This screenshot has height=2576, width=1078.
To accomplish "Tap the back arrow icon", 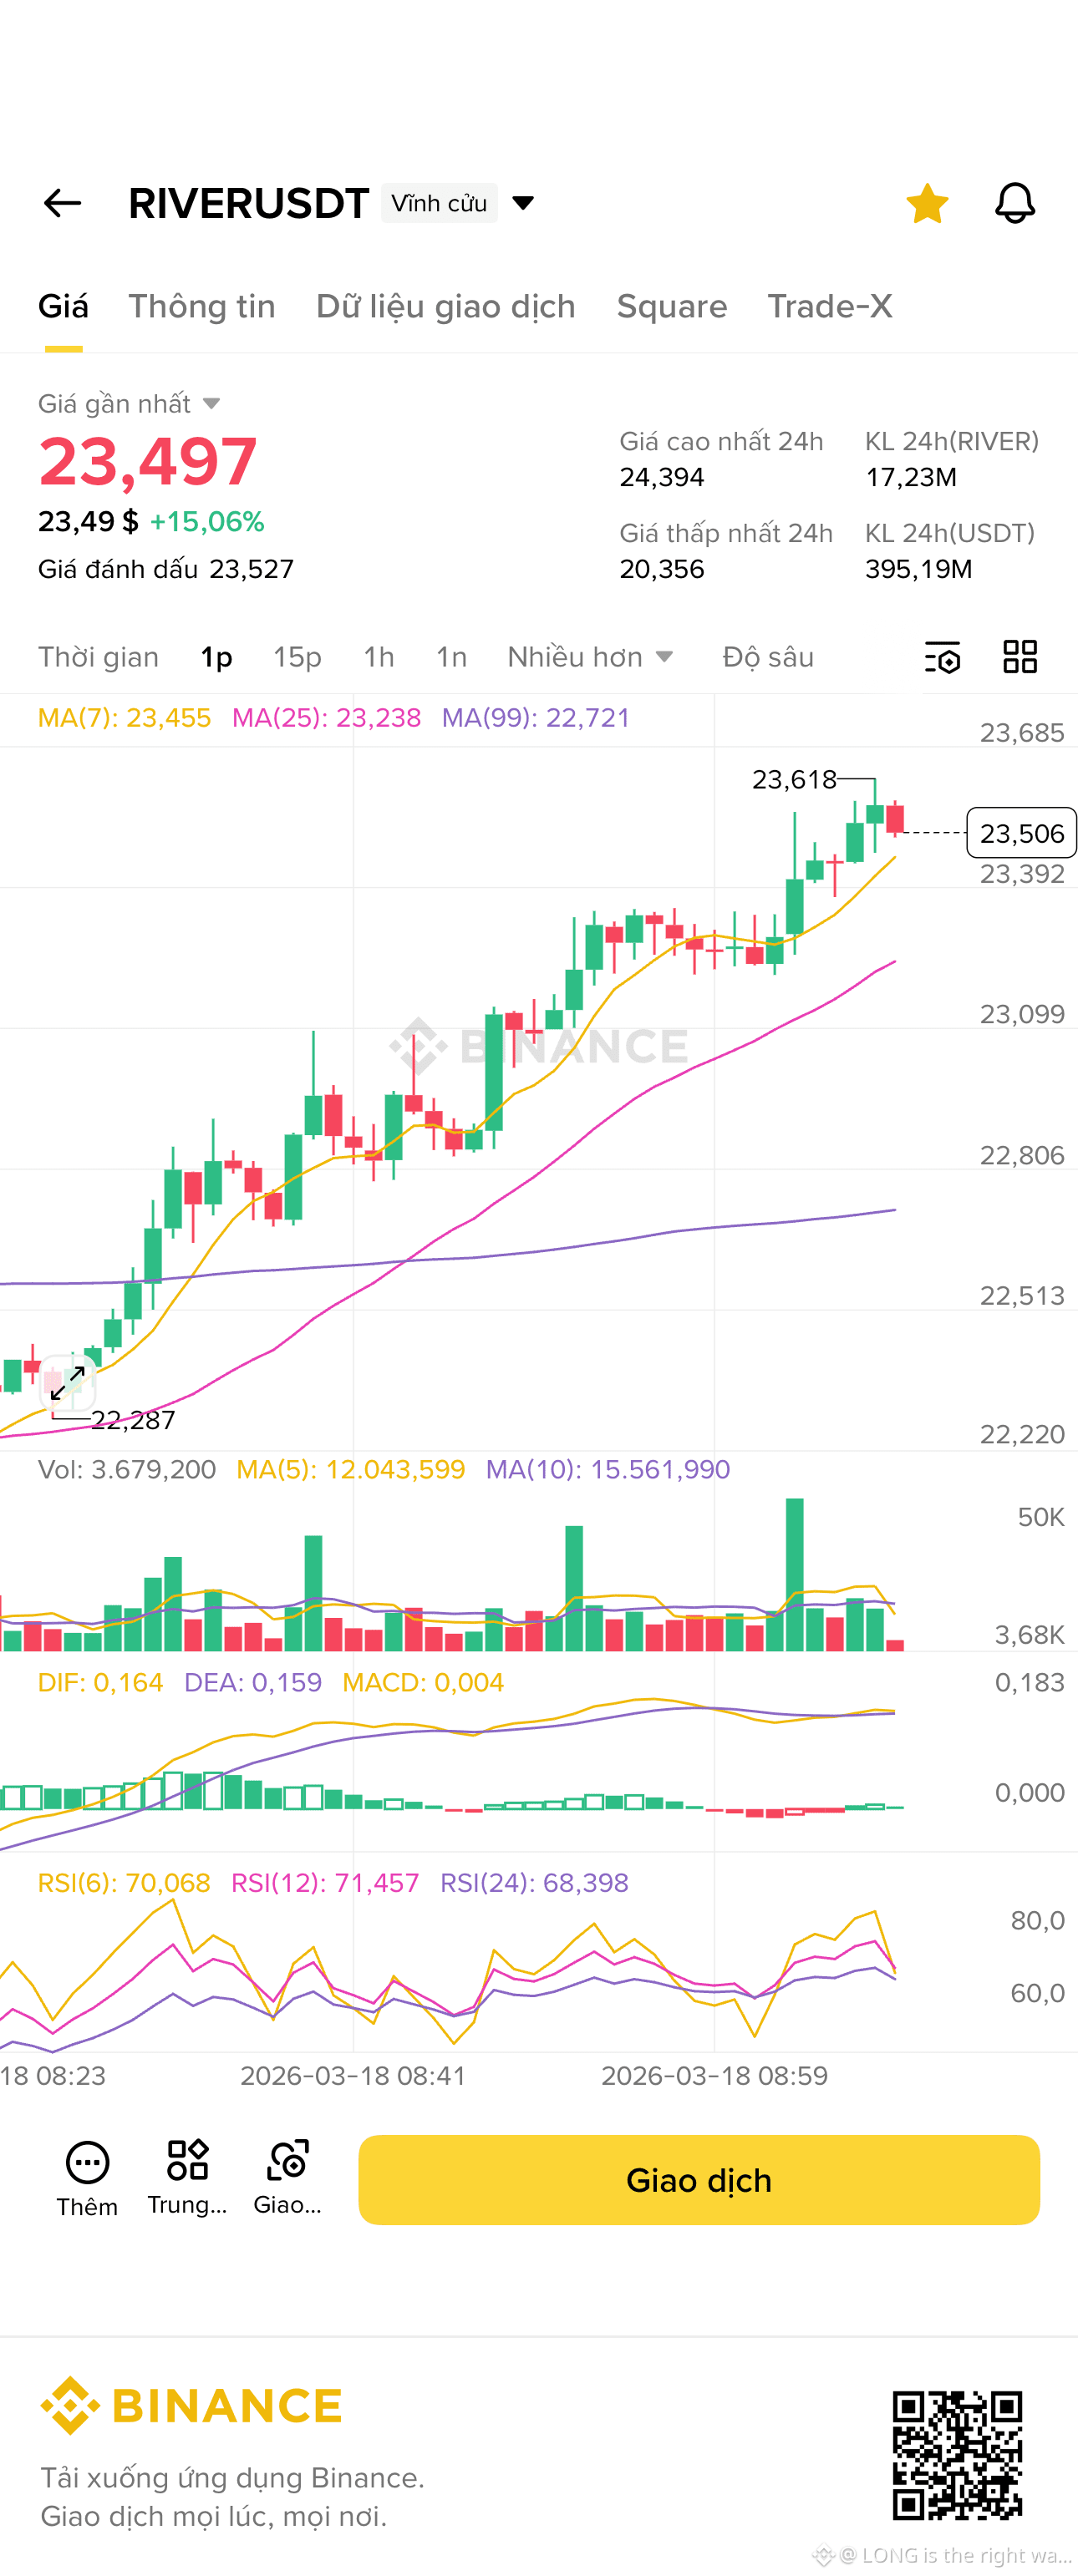I will [62, 203].
